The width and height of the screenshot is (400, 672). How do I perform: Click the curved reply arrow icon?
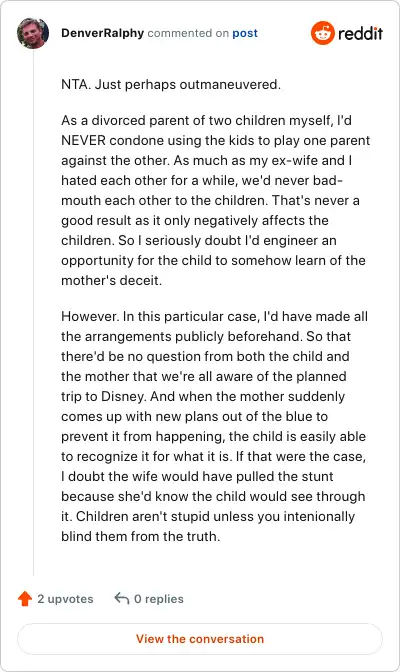pyautogui.click(x=122, y=598)
